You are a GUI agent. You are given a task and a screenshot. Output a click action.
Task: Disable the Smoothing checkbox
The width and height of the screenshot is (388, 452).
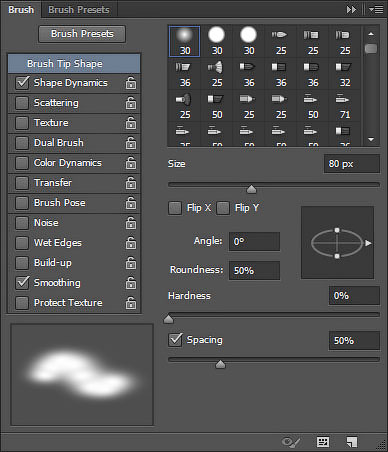coord(22,283)
